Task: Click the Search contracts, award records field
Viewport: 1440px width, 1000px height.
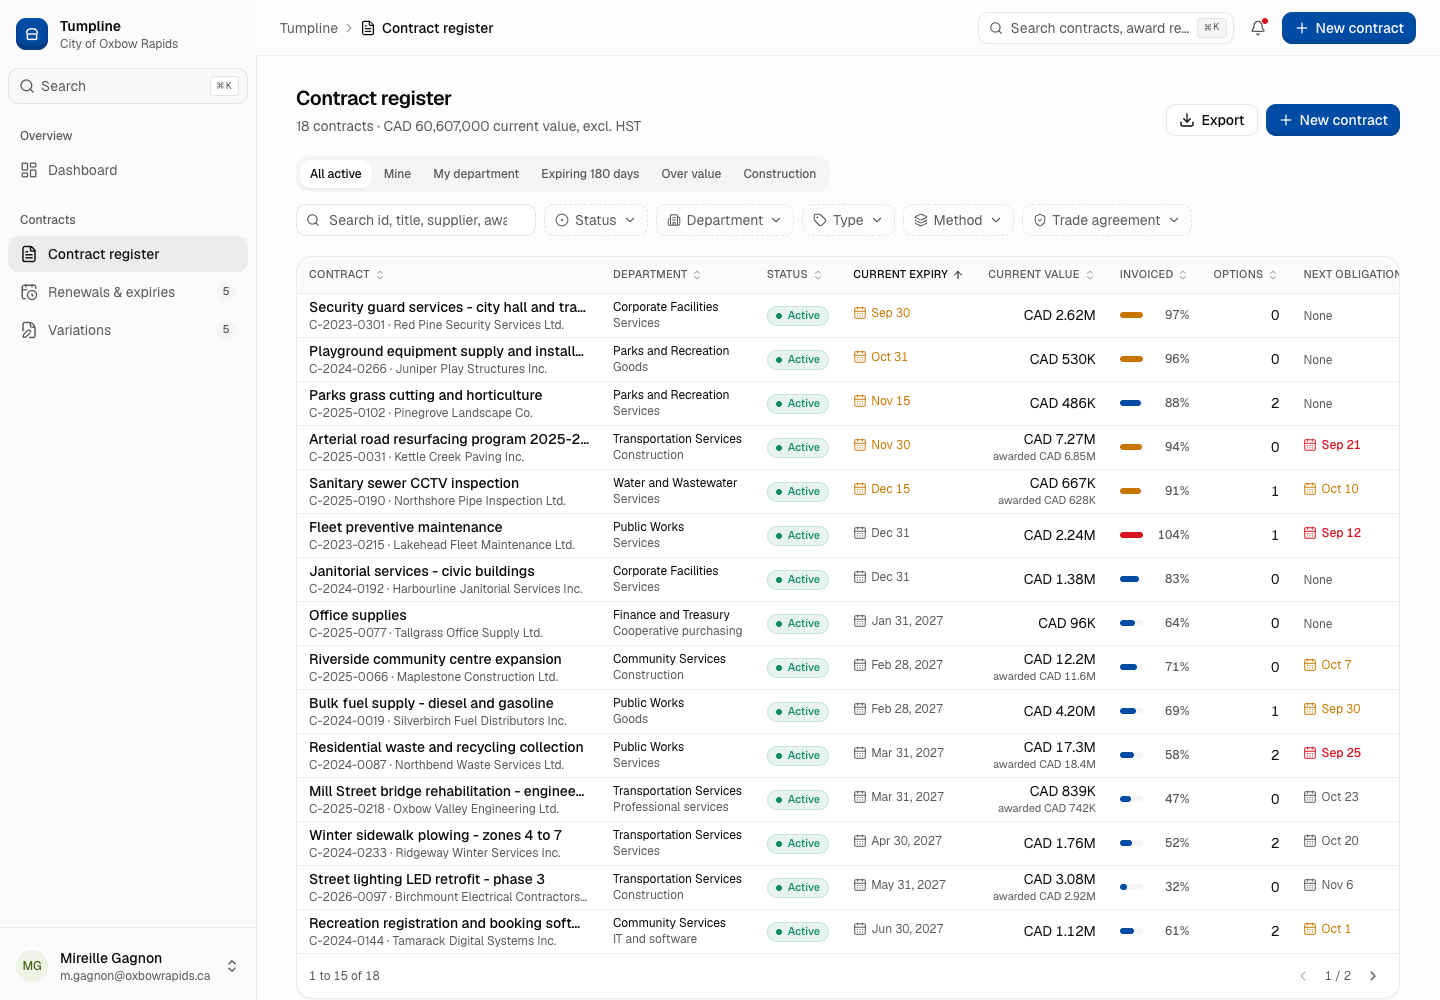Action: coord(1106,28)
